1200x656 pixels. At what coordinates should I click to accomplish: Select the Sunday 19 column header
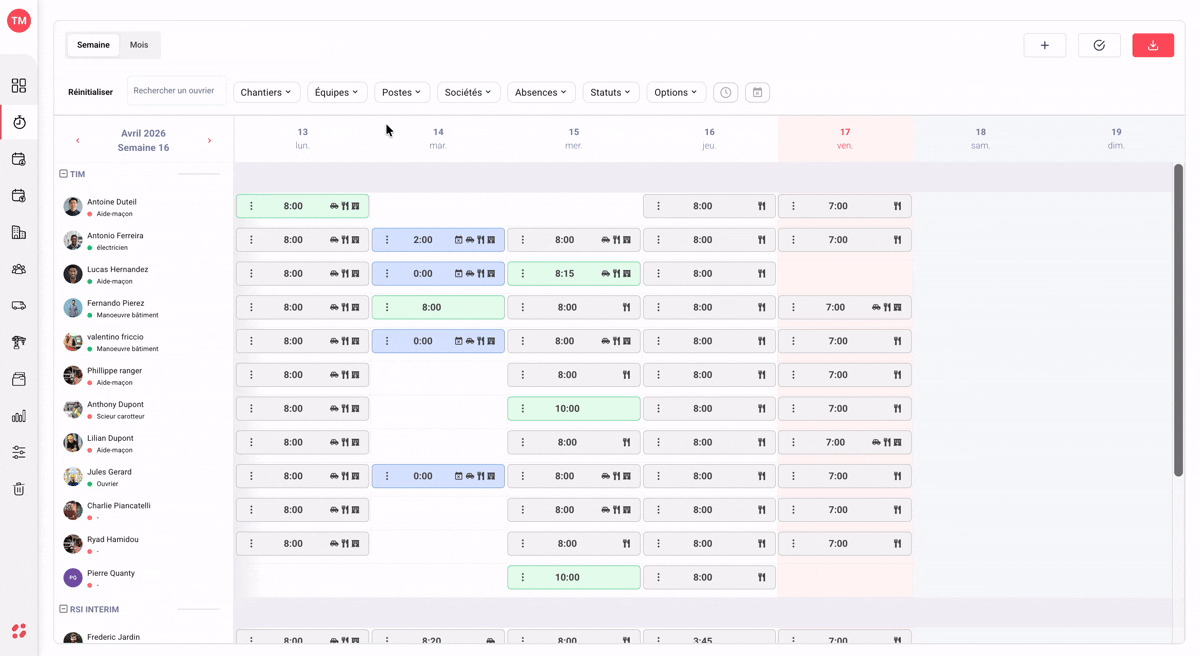(1116, 138)
